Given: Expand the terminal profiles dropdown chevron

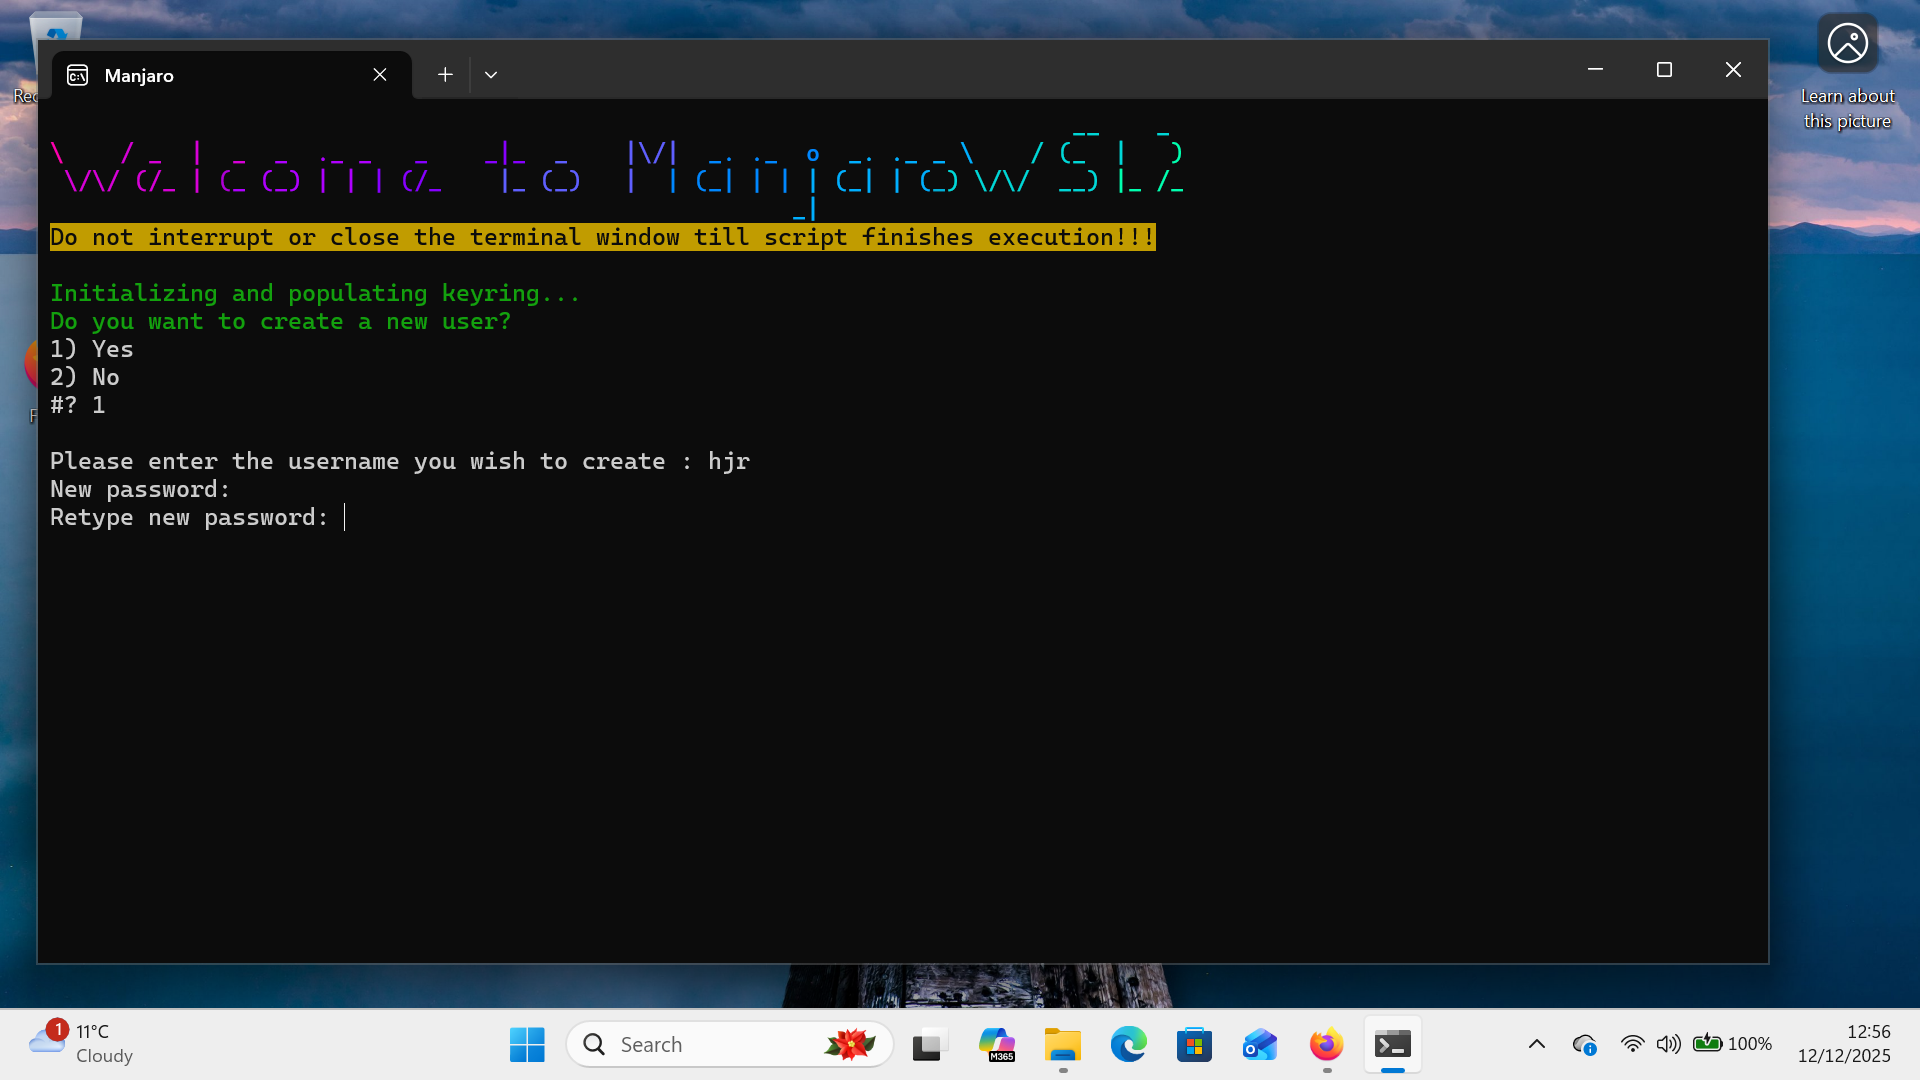Looking at the screenshot, I should pos(491,75).
